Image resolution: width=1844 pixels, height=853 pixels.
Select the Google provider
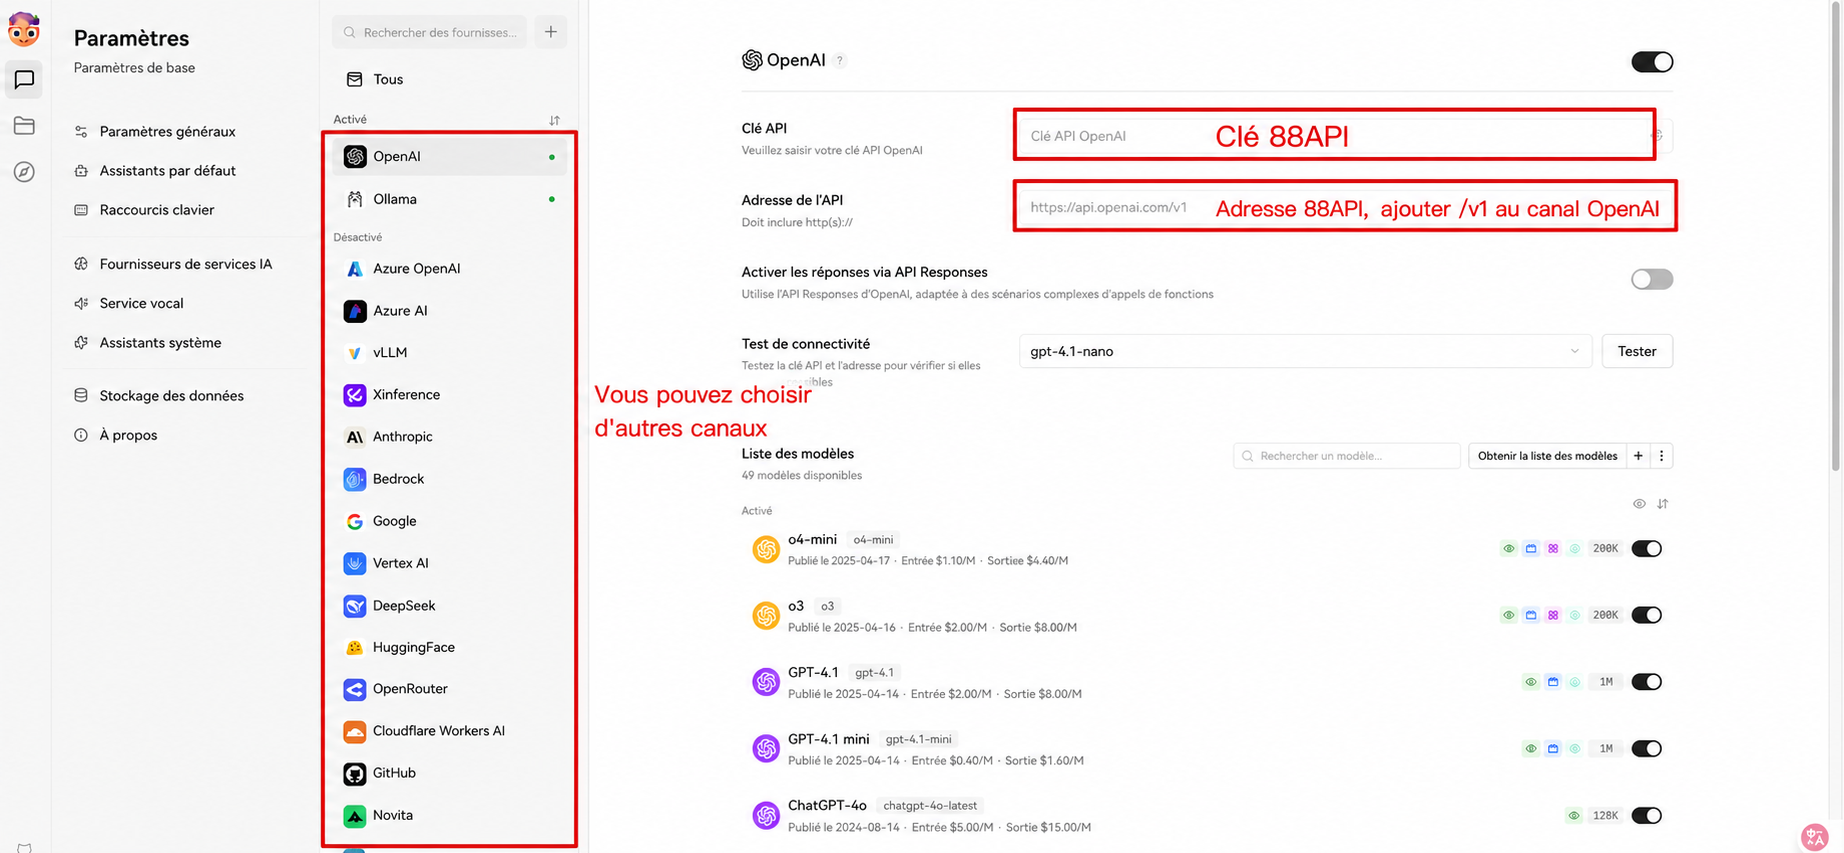pos(449,521)
